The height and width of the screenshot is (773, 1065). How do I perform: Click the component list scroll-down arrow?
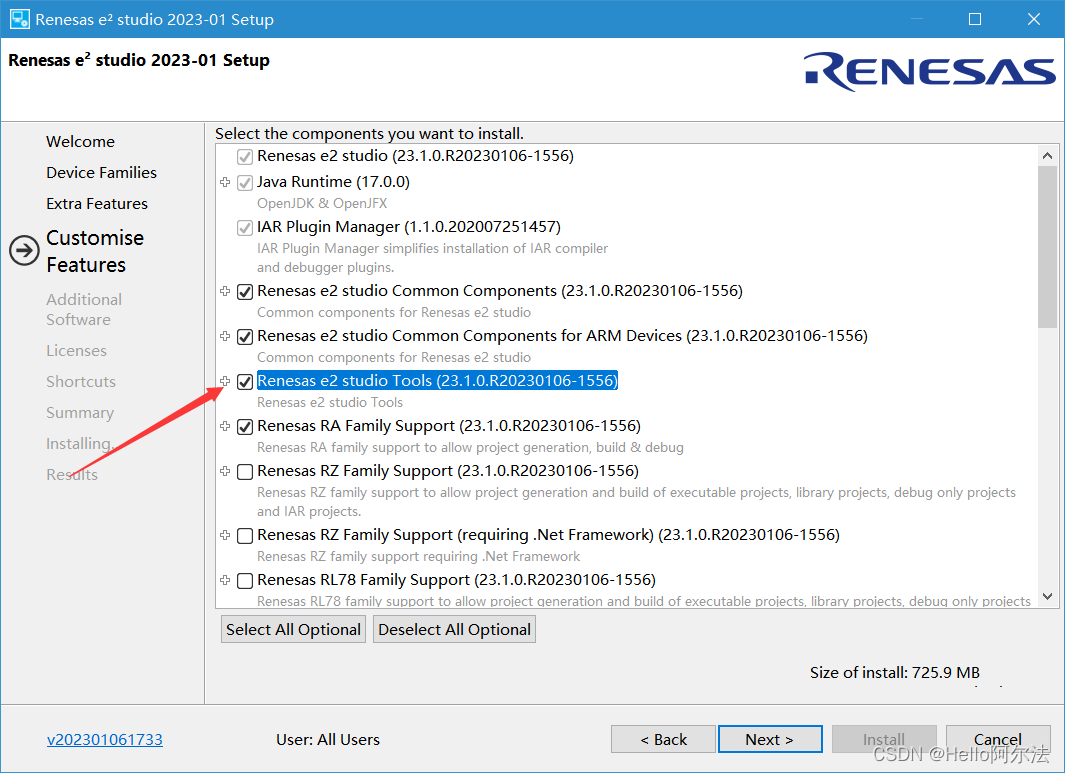pos(1048,597)
